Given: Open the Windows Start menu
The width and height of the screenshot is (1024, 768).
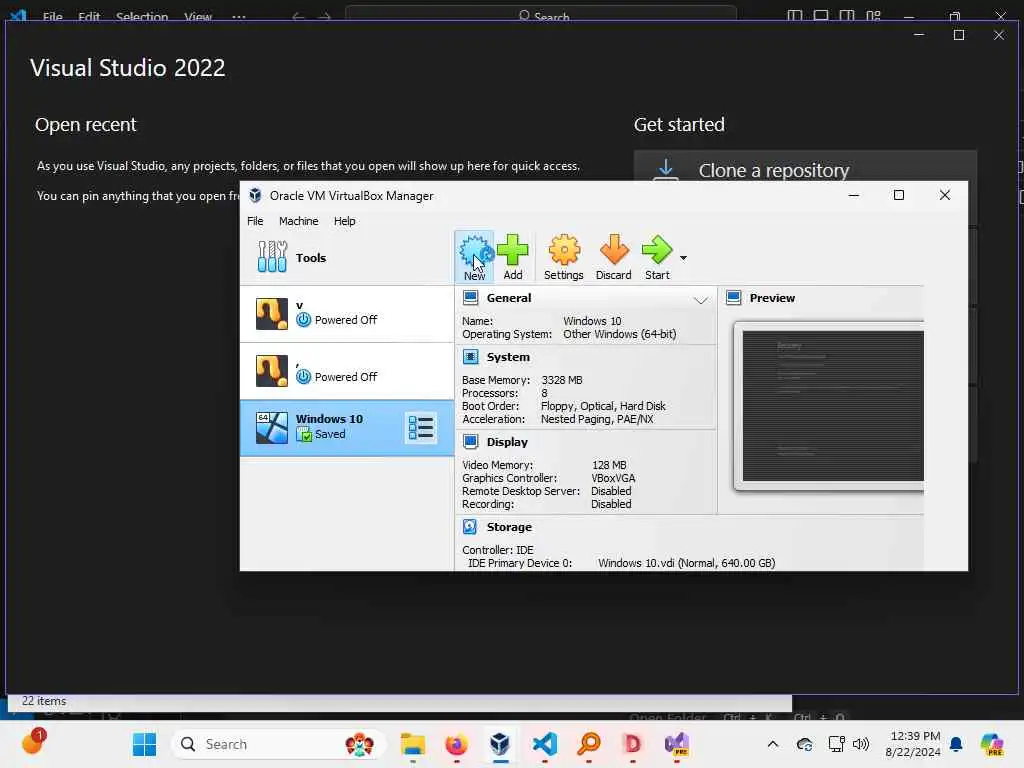Looking at the screenshot, I should pos(144,744).
